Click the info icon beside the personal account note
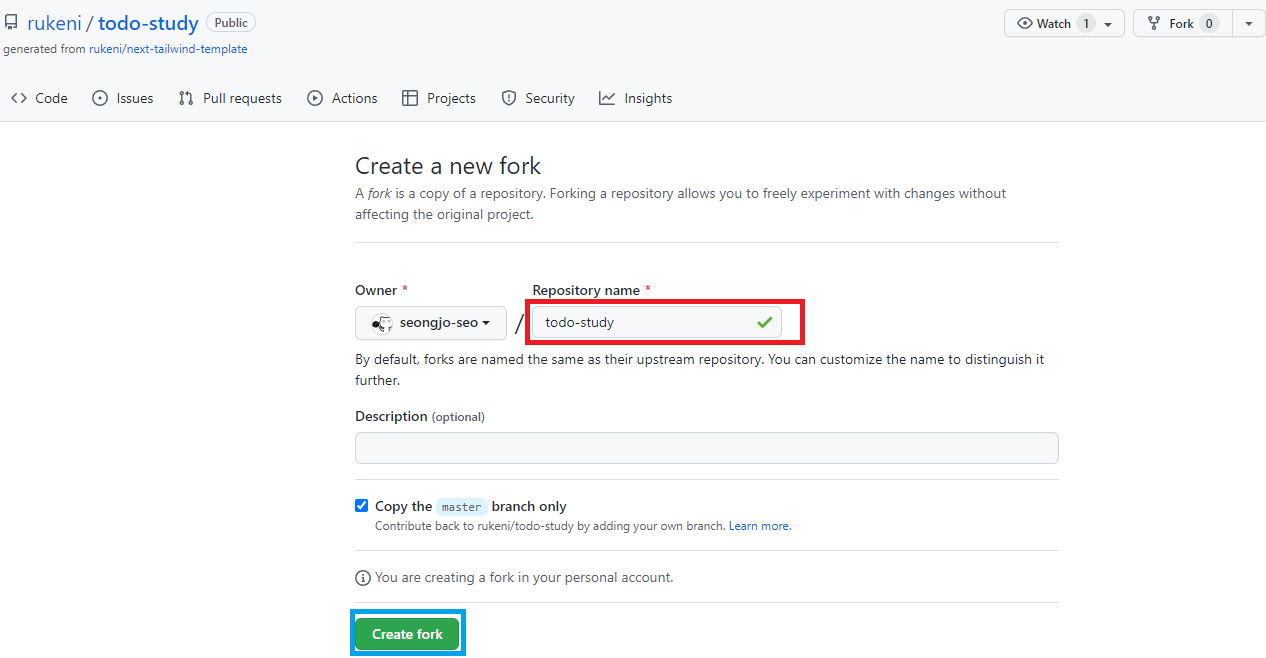 (363, 578)
